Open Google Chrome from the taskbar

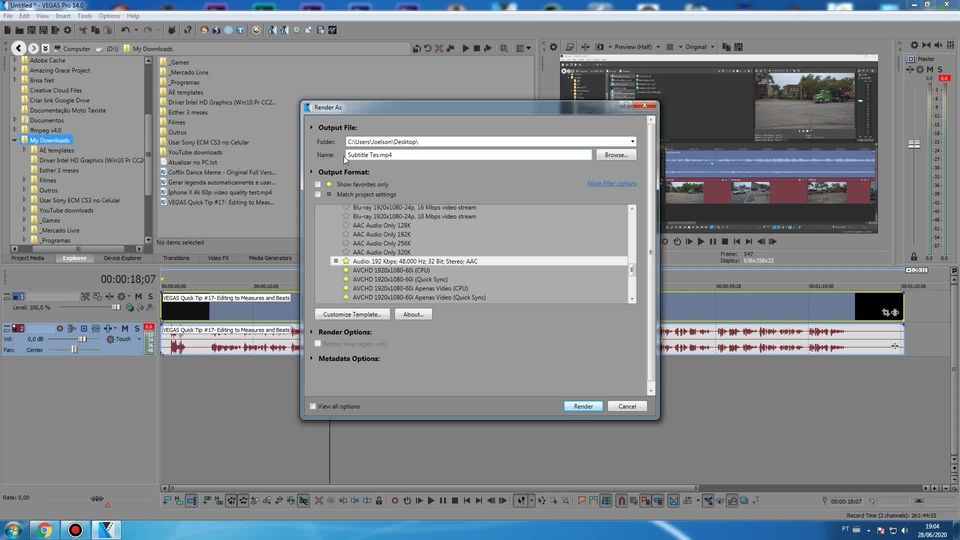44,530
